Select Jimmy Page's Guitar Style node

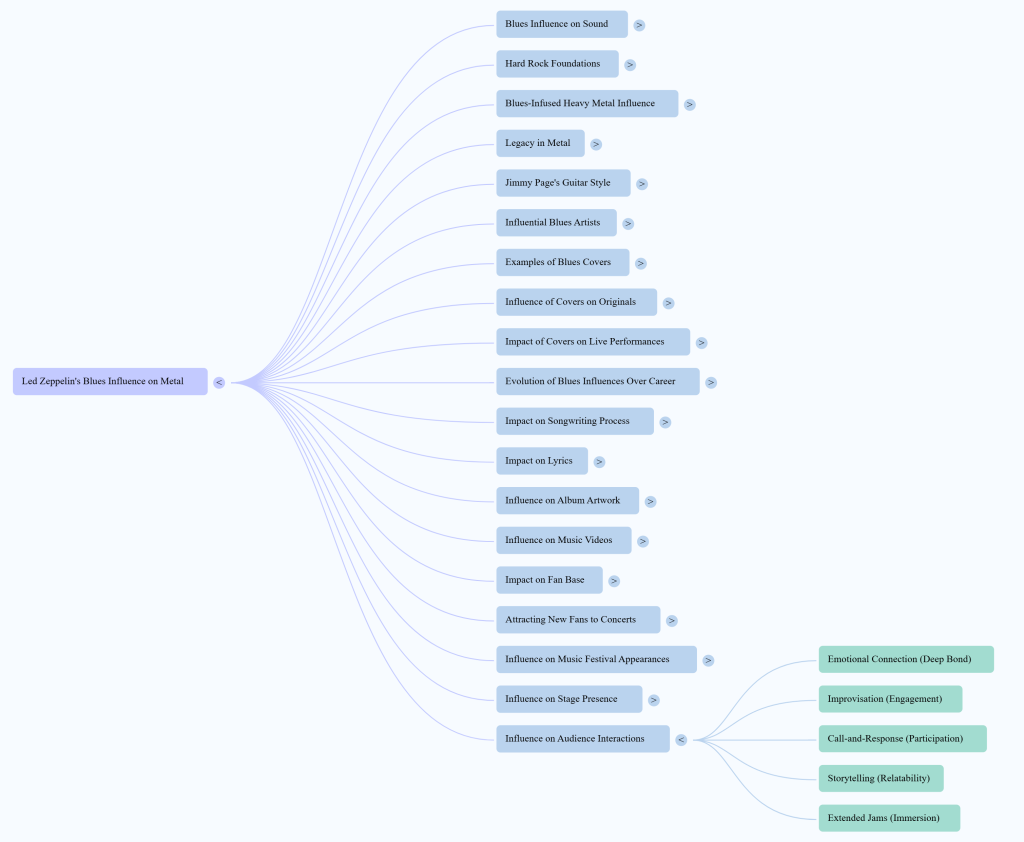coord(564,183)
